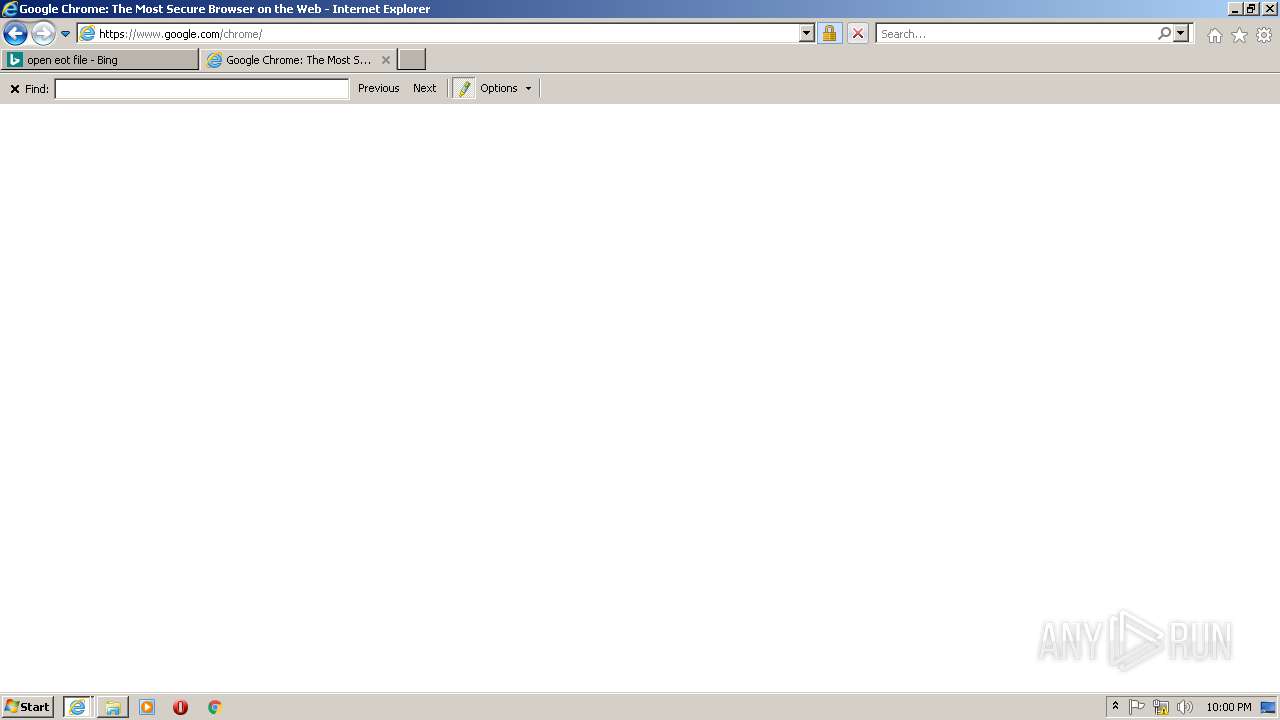Image resolution: width=1280 pixels, height=720 pixels.
Task: Click the Find text input field
Action: click(x=201, y=89)
